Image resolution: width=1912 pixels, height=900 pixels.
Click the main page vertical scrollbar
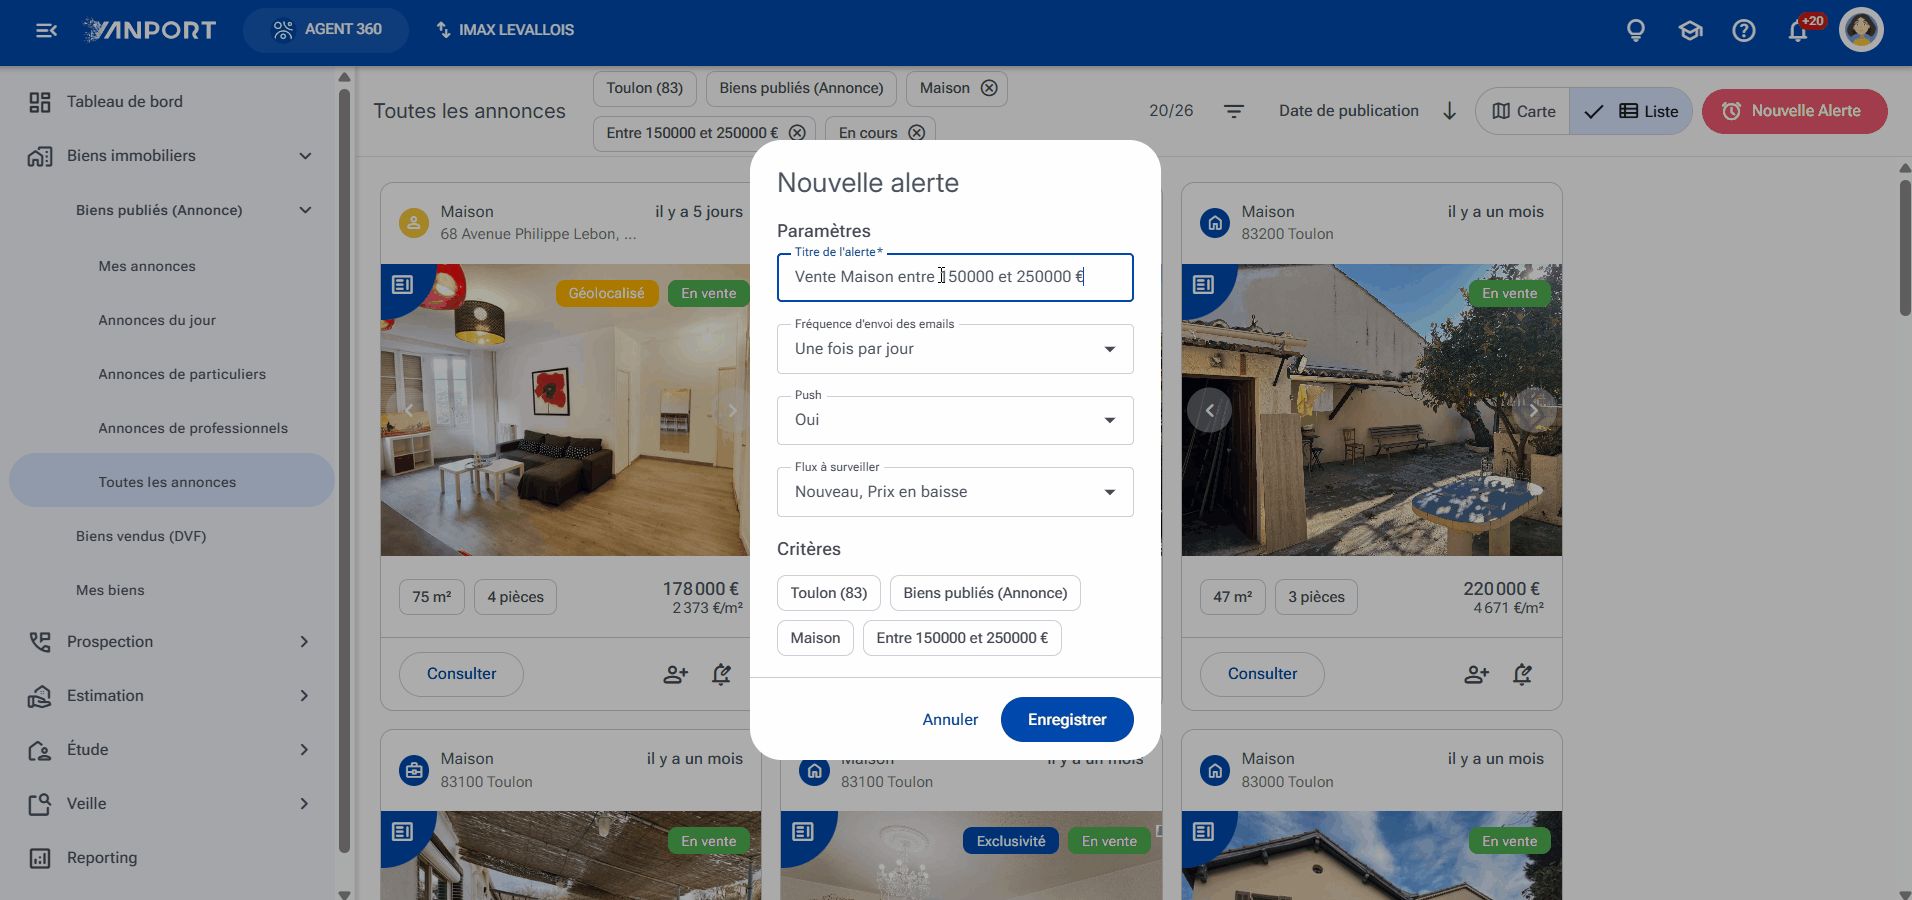(1905, 248)
